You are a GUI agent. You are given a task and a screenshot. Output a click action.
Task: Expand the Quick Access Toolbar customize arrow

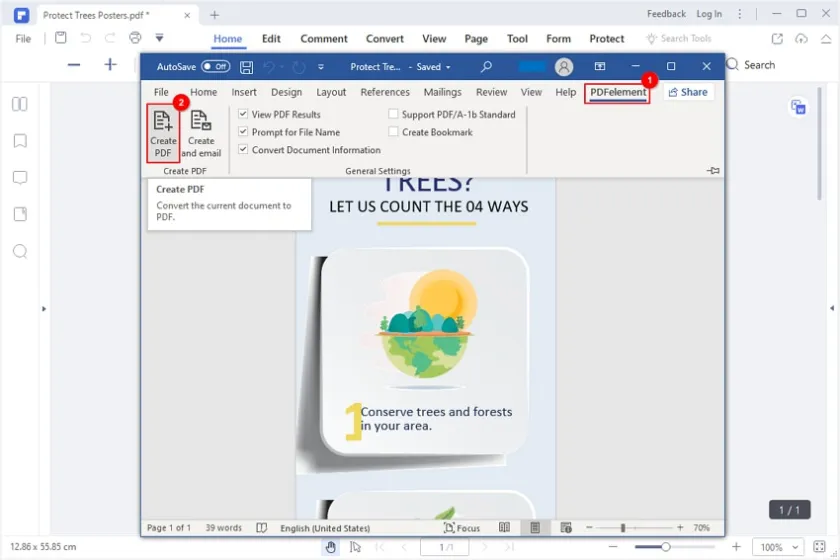coord(321,67)
